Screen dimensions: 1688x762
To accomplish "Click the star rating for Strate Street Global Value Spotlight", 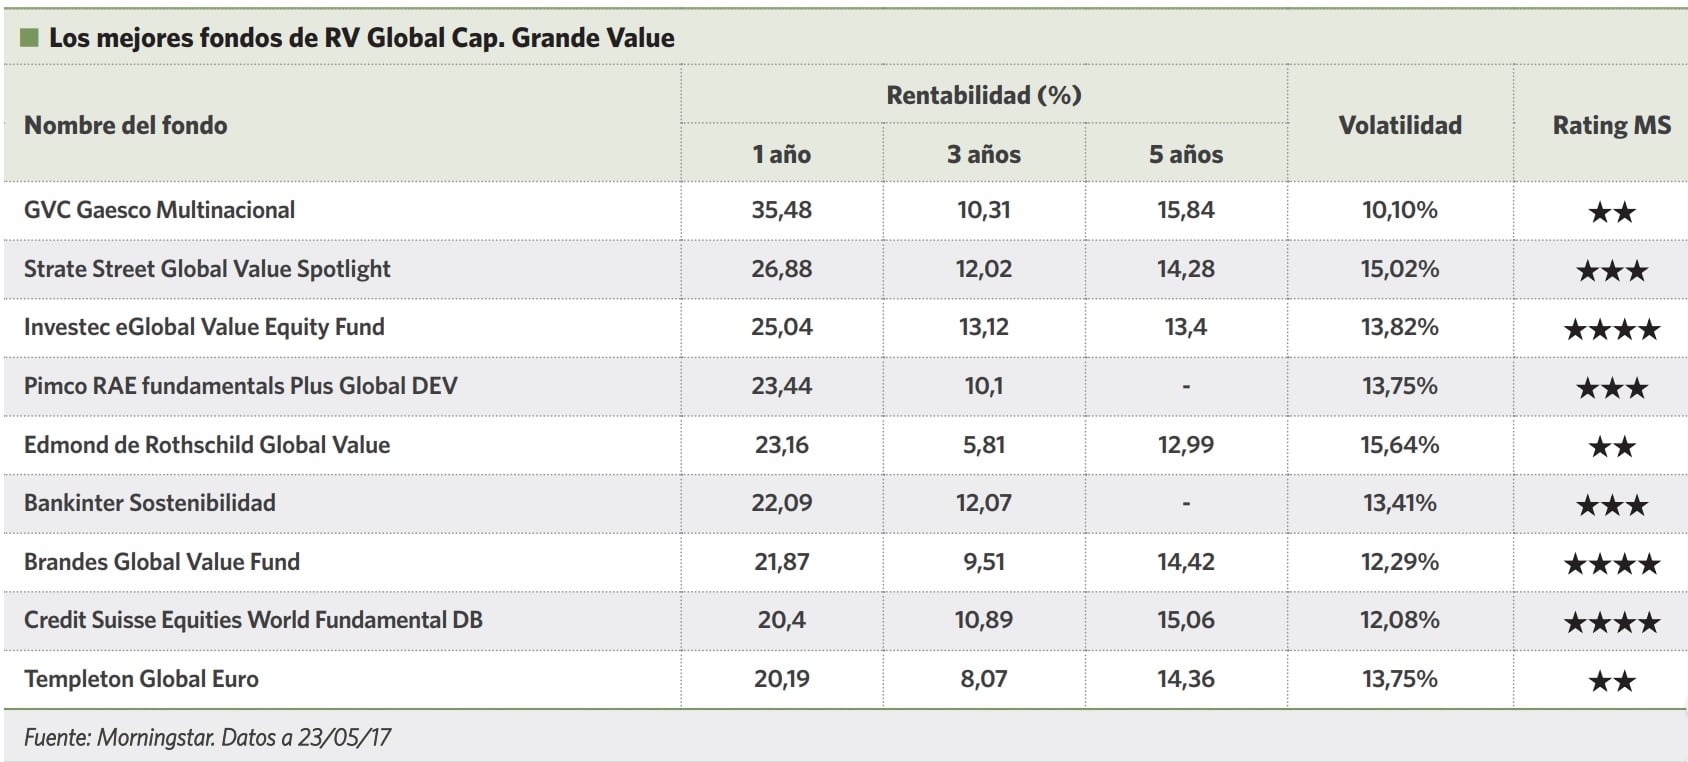I will [1611, 271].
